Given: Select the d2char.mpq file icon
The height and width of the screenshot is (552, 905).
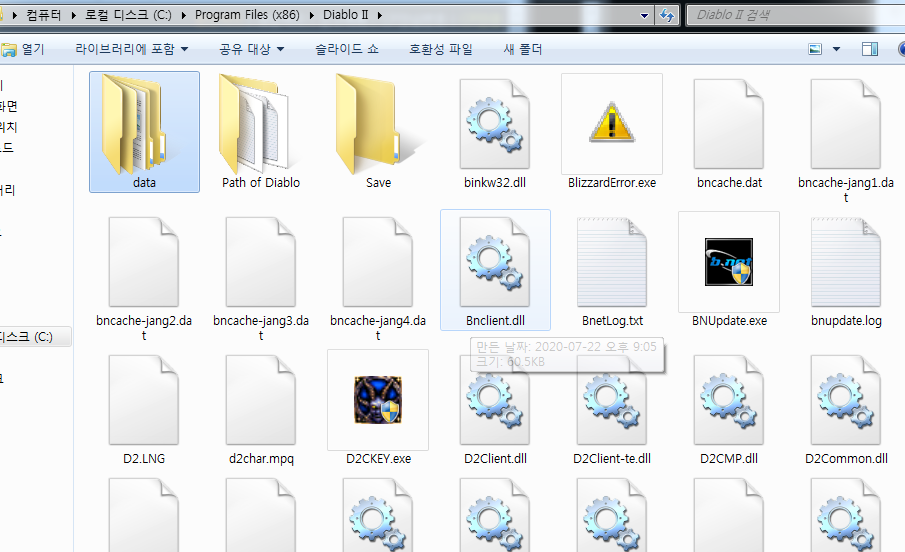Looking at the screenshot, I should click(x=261, y=400).
